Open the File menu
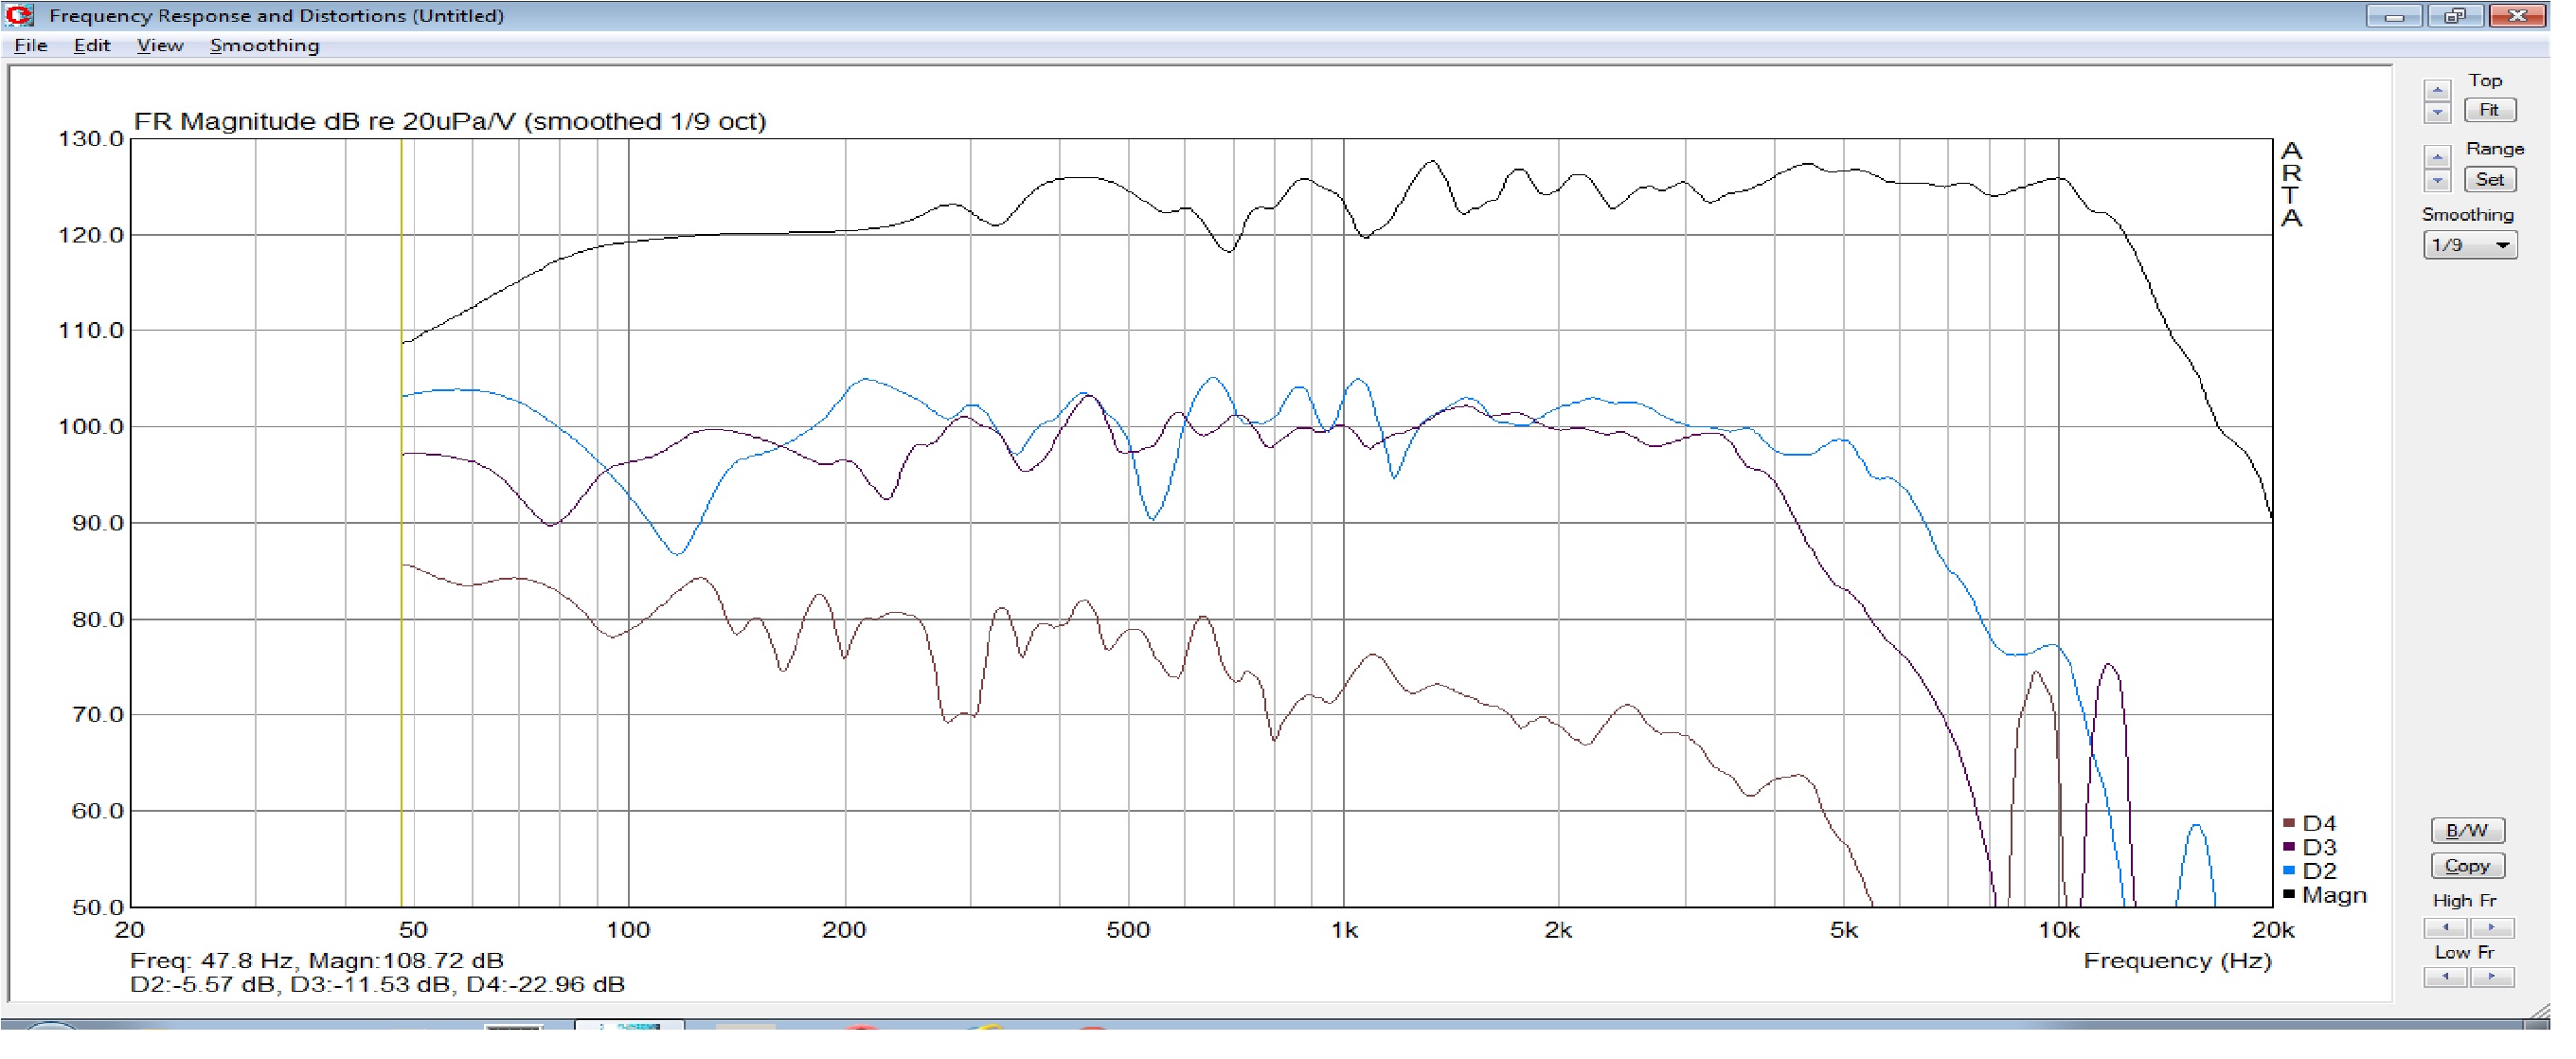 coord(30,45)
